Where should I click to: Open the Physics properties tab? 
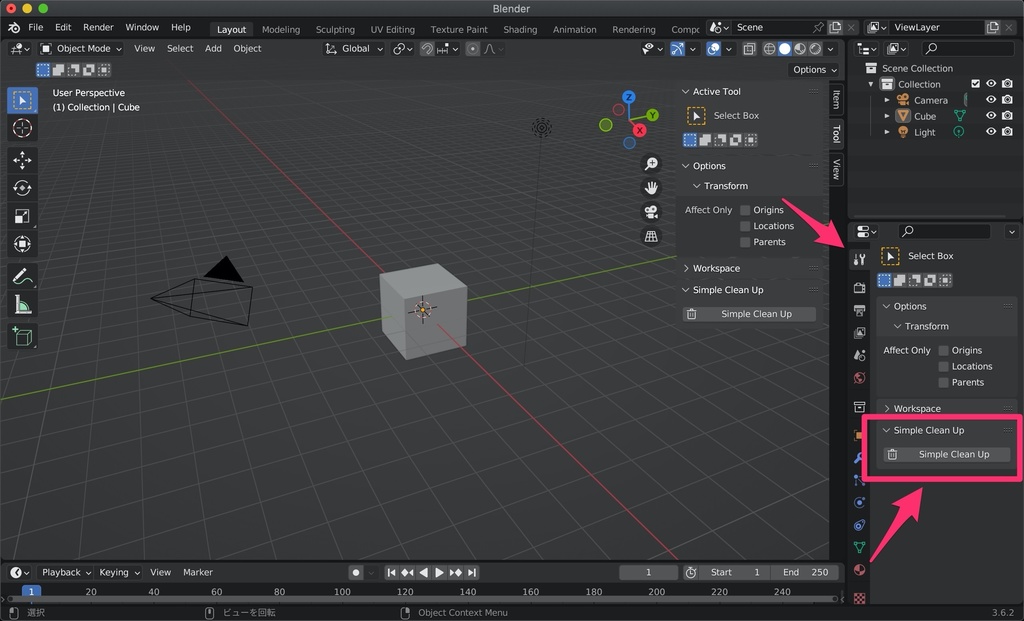pos(858,504)
